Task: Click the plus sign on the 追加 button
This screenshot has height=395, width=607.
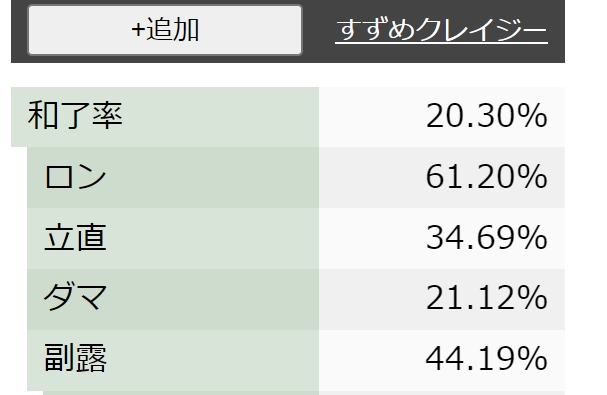Action: point(138,30)
